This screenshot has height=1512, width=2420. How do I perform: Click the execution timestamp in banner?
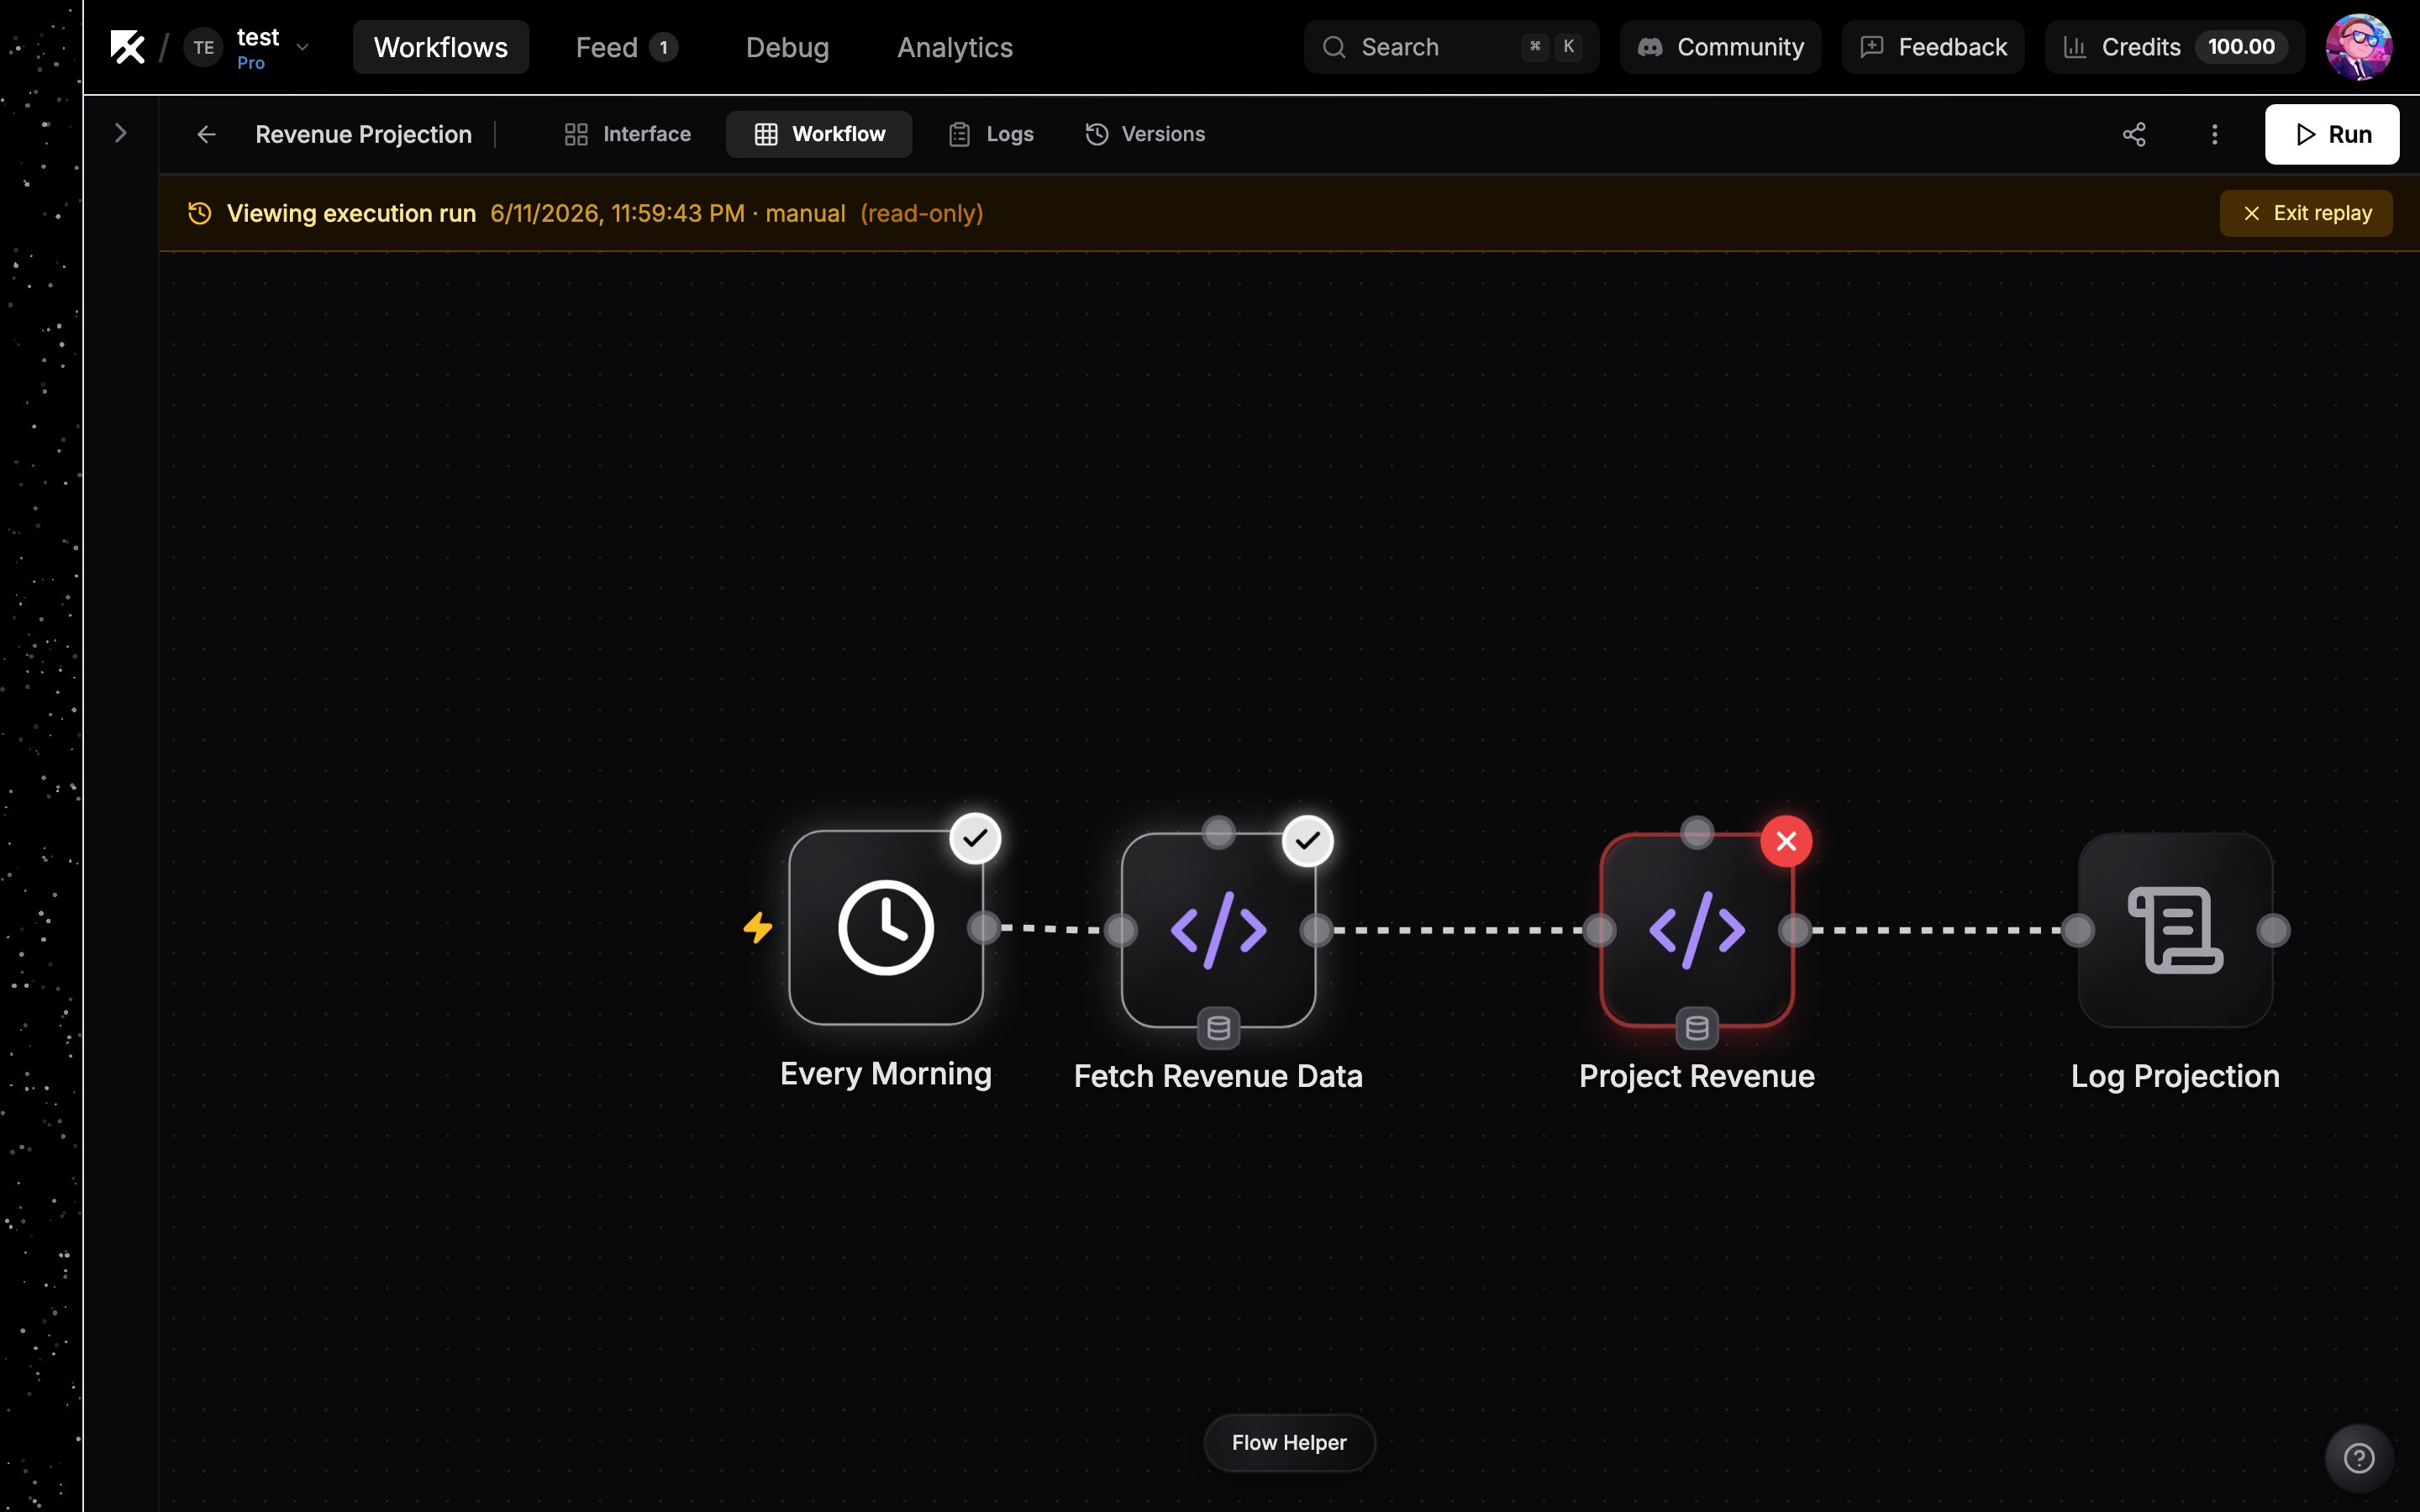(617, 213)
